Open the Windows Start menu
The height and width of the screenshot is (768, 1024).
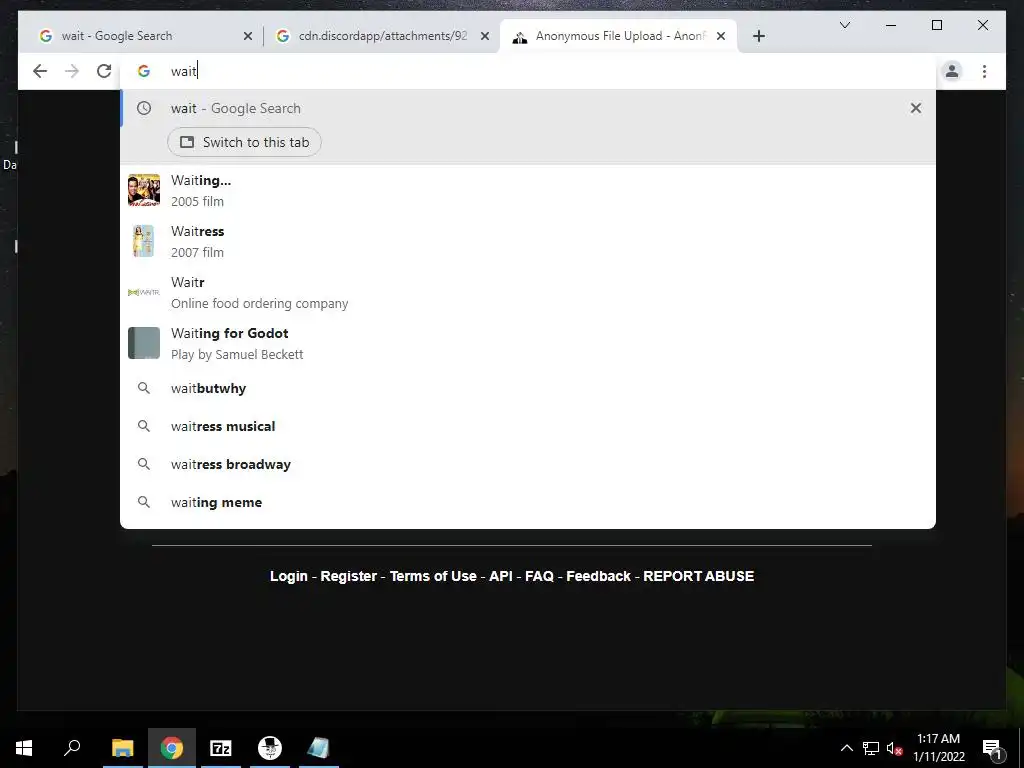[x=24, y=748]
